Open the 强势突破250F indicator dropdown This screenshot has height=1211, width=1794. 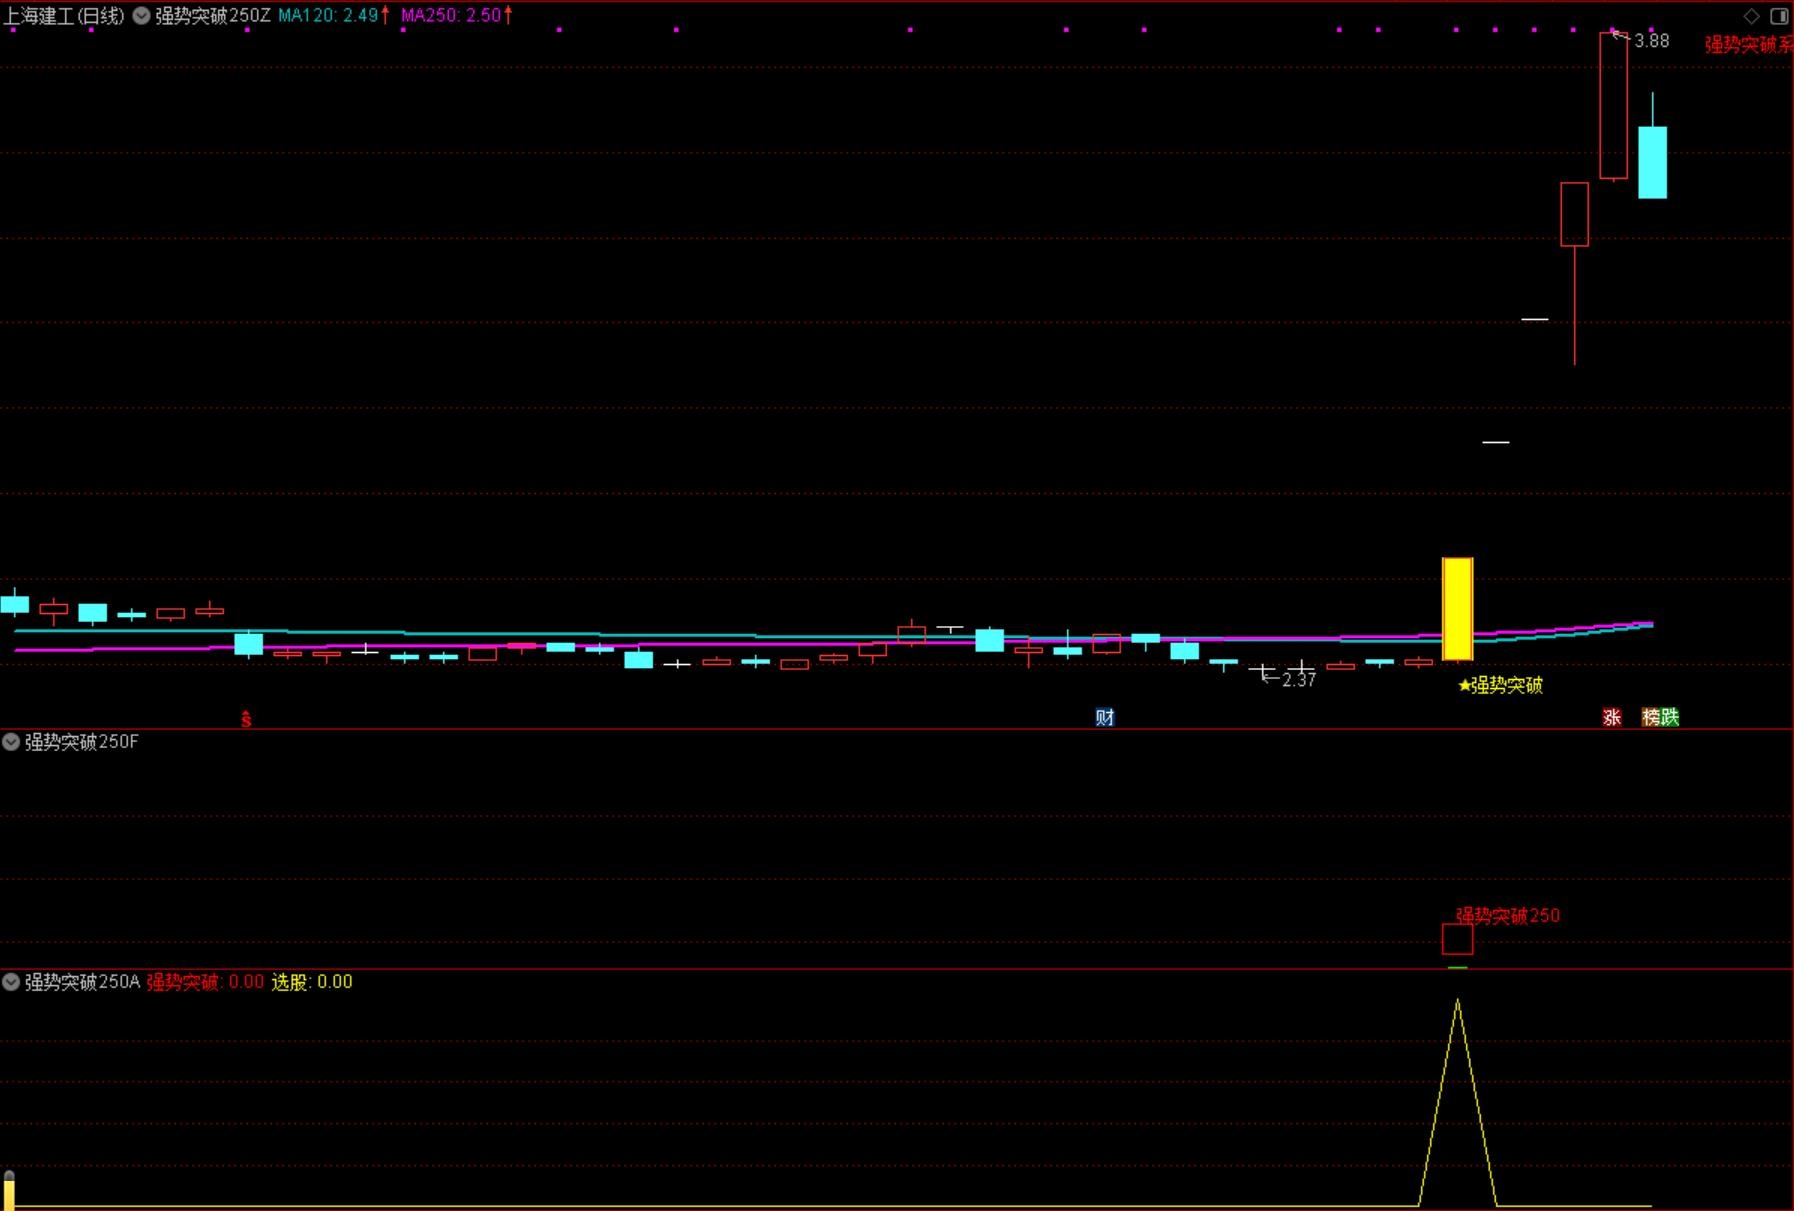click(11, 742)
